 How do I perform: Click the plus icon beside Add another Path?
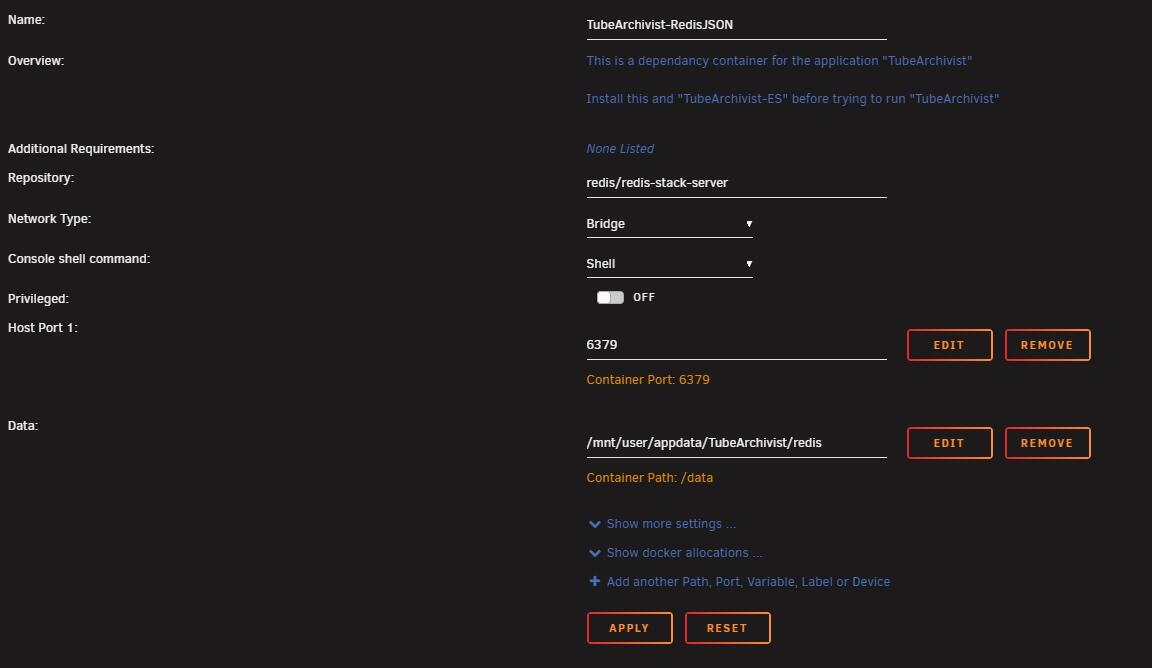pos(594,581)
